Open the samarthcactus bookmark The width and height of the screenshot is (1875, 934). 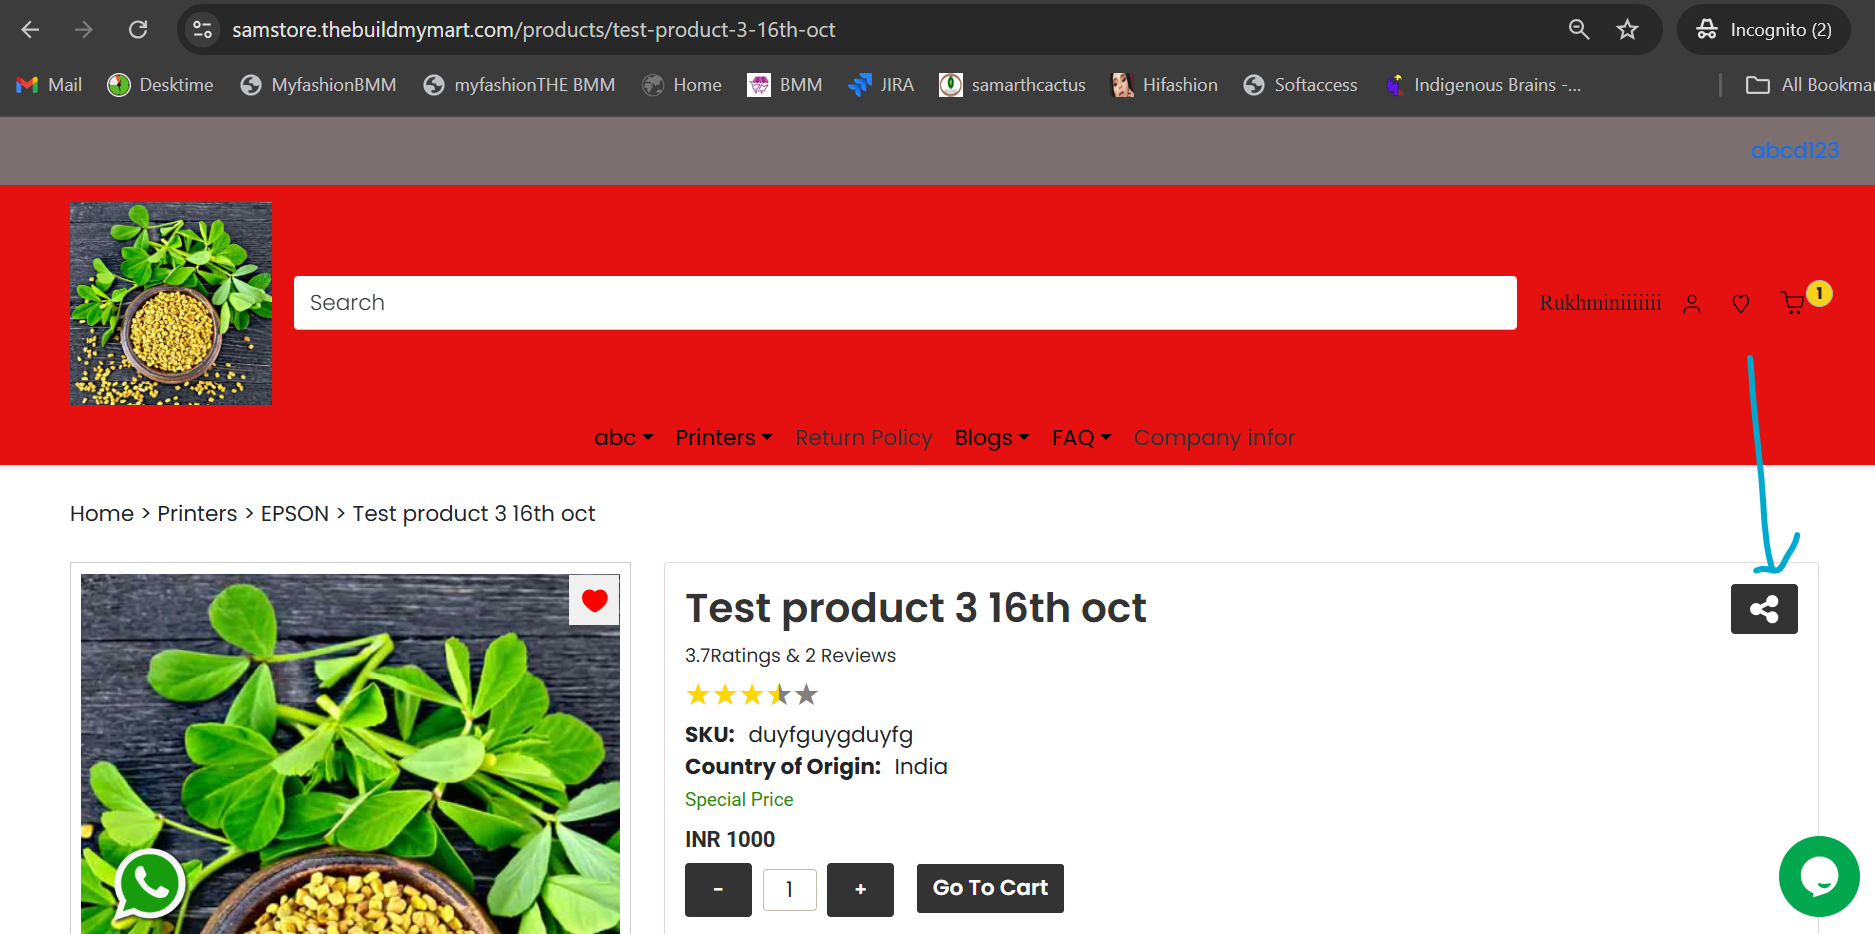1012,85
